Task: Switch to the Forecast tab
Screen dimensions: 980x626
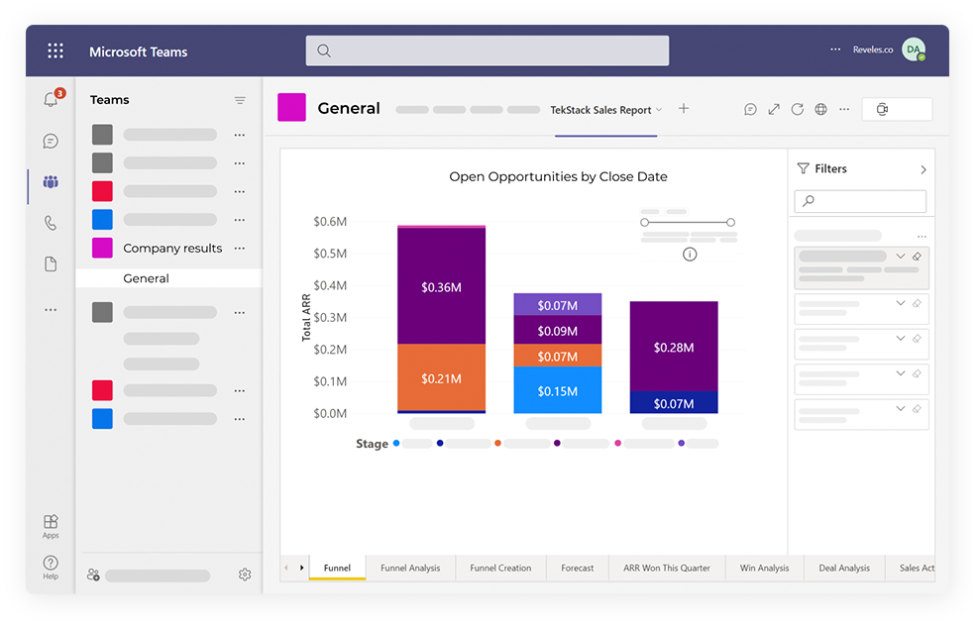Action: (577, 567)
